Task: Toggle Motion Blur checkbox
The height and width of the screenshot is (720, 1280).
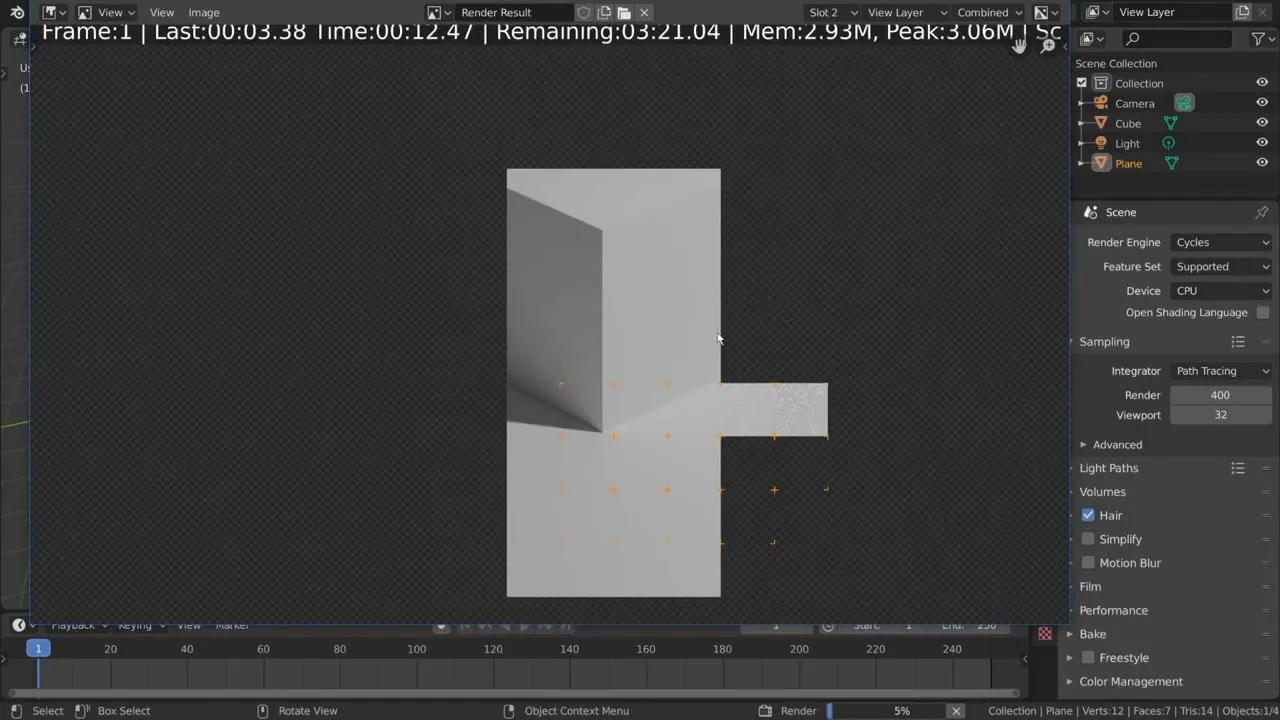Action: [1088, 563]
